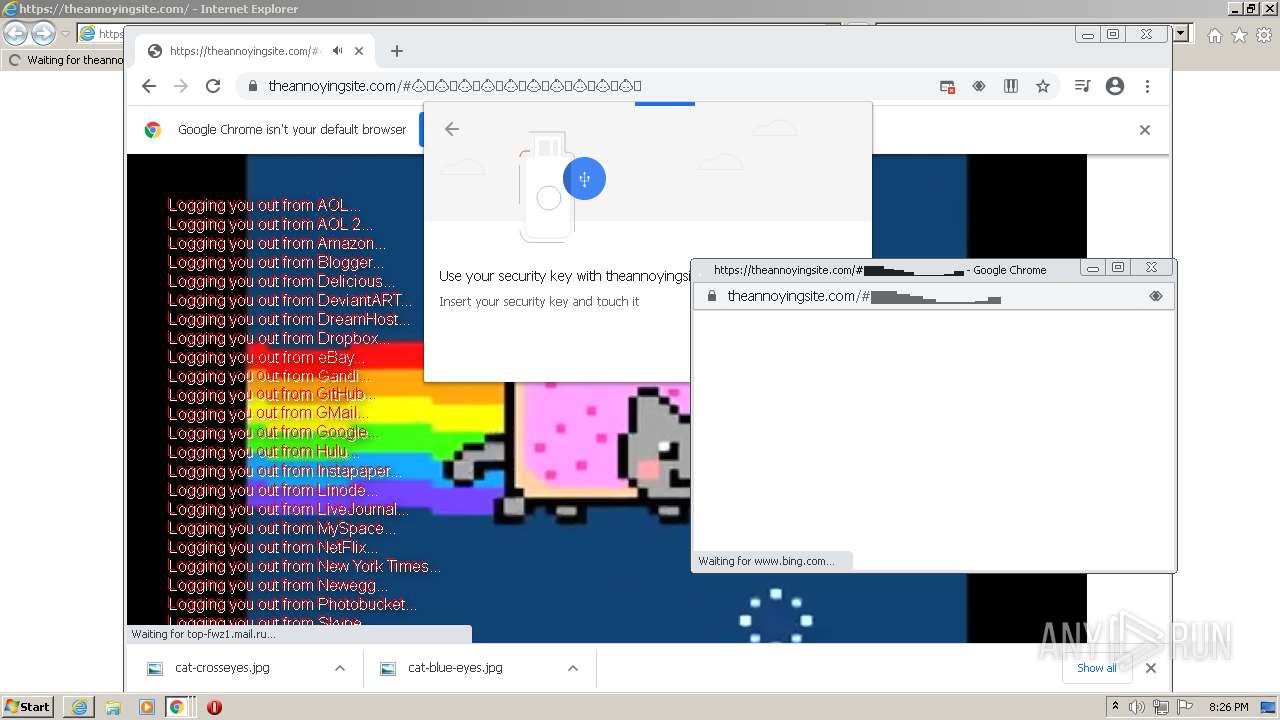Click Internet Explorer's forward button
Screen dimensions: 1280x720
point(43,34)
